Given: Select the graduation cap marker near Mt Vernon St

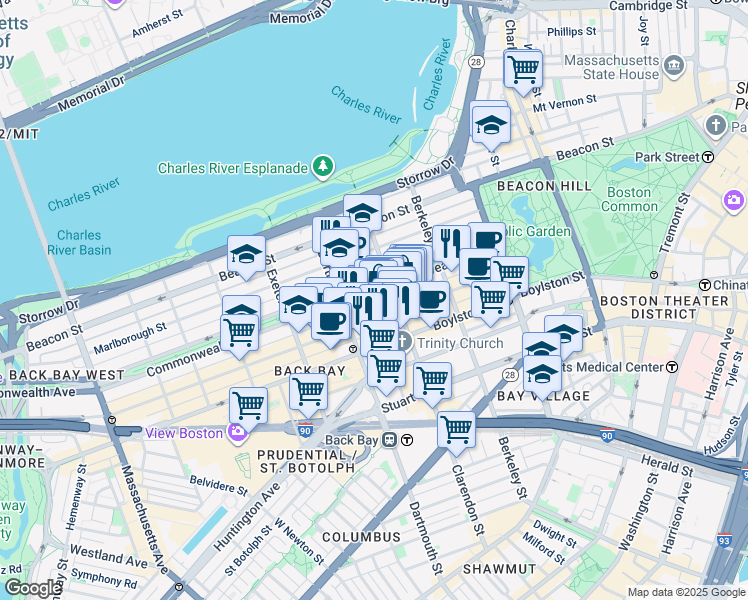Looking at the screenshot, I should coord(491,125).
